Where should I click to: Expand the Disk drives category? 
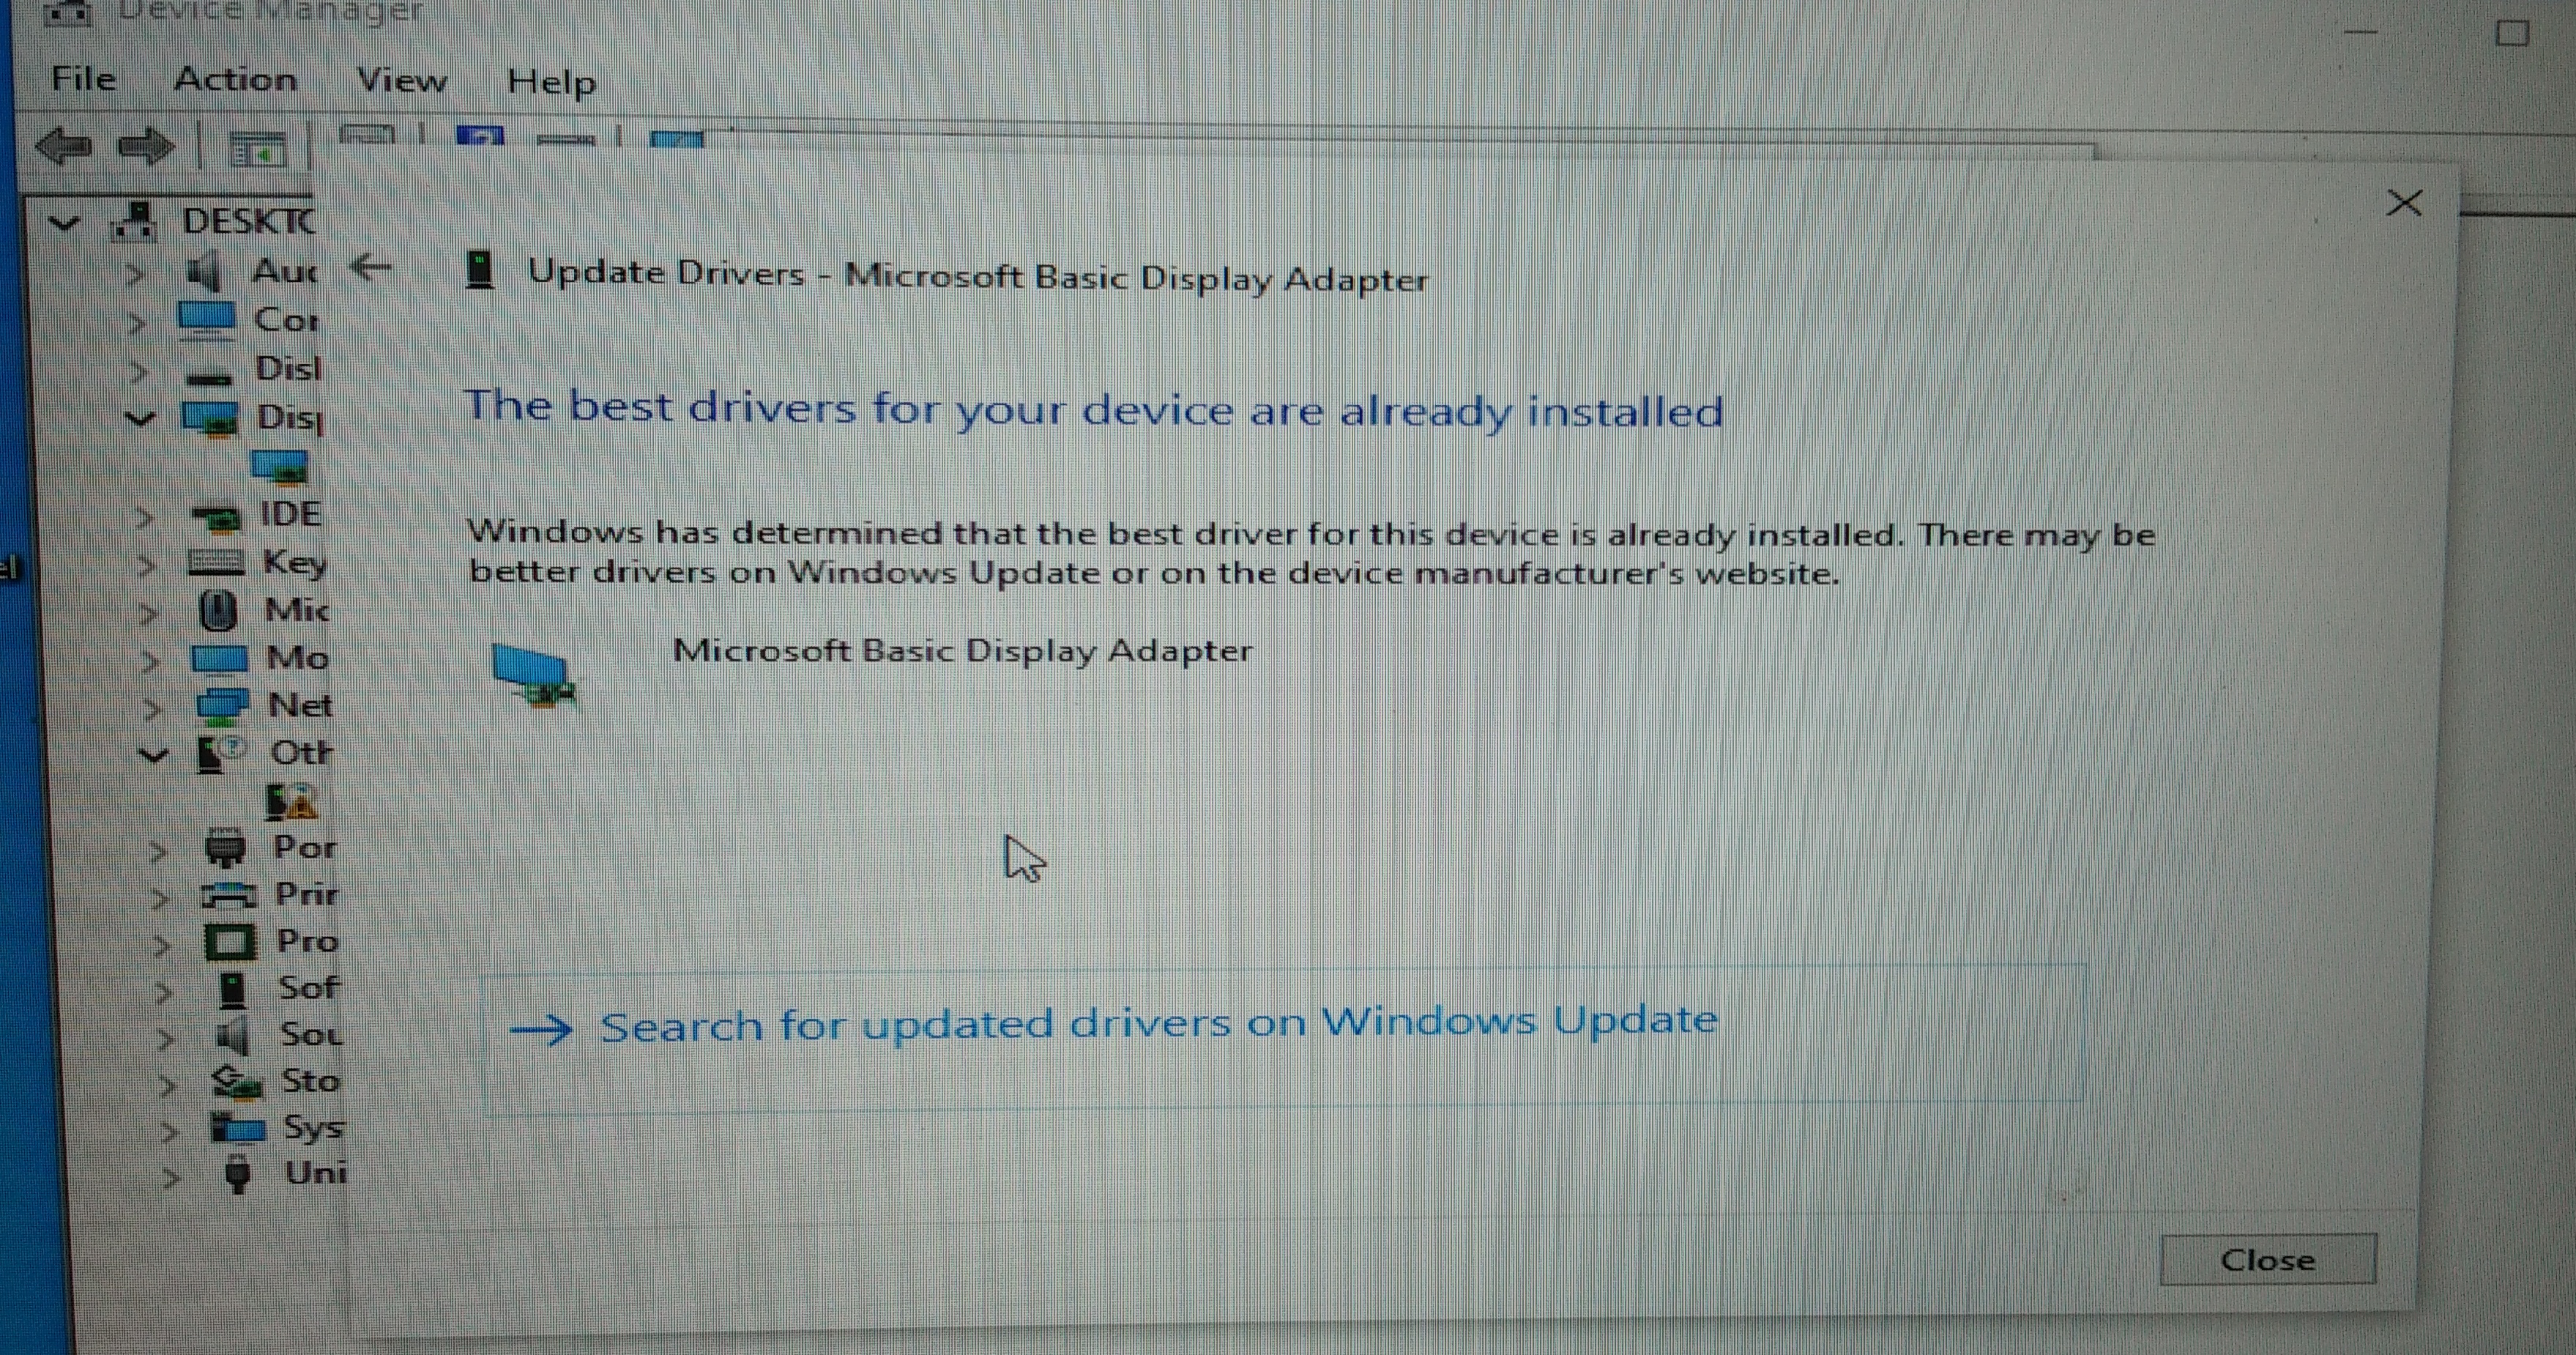(x=139, y=371)
